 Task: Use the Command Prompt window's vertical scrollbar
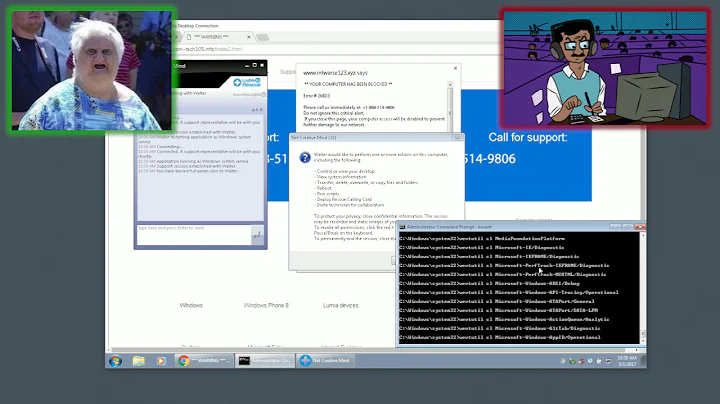pos(642,287)
